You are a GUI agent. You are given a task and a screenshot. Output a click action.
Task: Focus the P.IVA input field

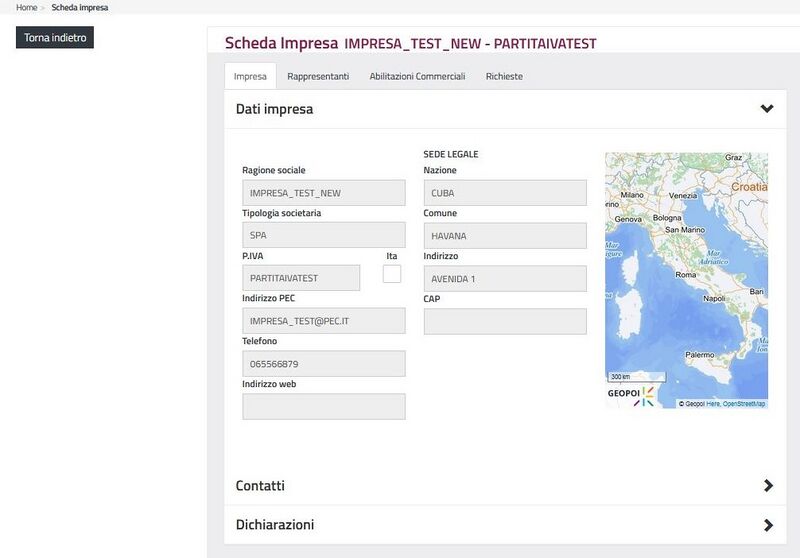301,278
